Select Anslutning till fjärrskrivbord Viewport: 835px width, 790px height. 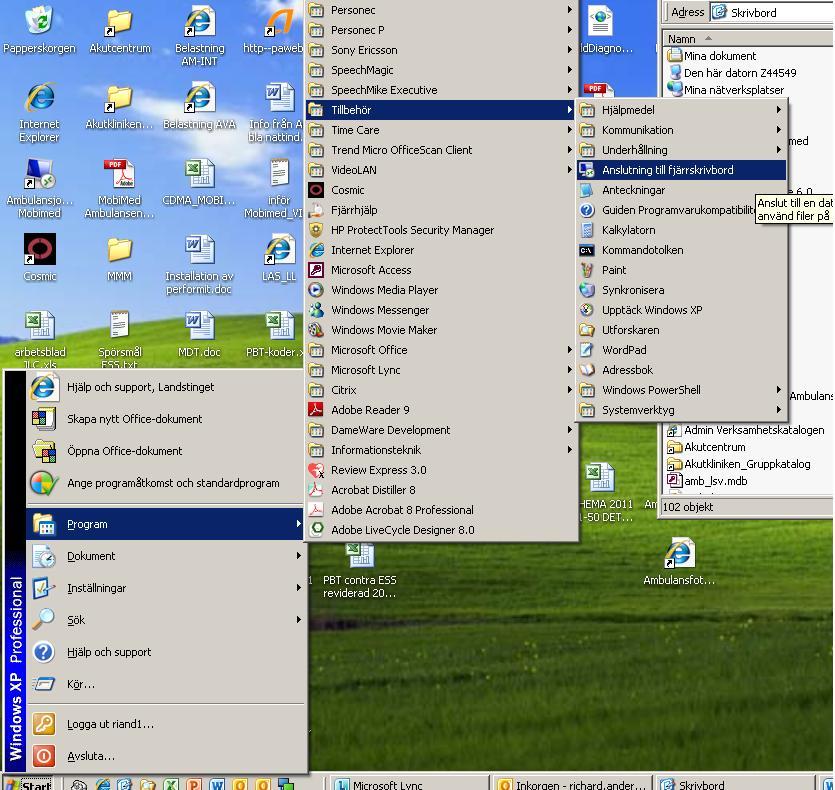click(x=681, y=170)
